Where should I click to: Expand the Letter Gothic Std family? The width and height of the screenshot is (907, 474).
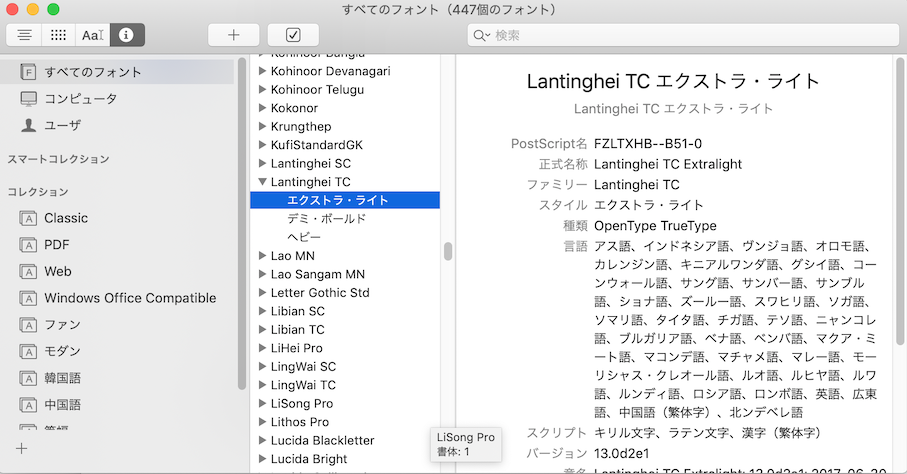click(262, 293)
